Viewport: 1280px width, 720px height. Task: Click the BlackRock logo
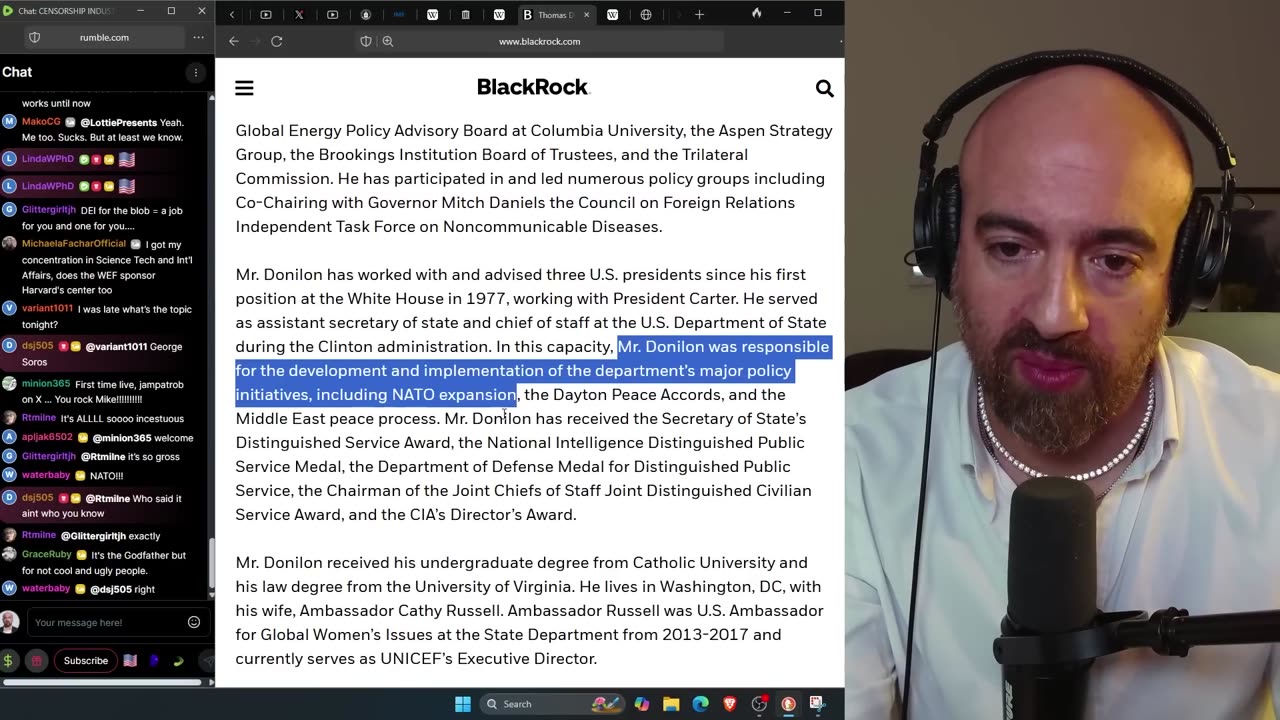533,87
